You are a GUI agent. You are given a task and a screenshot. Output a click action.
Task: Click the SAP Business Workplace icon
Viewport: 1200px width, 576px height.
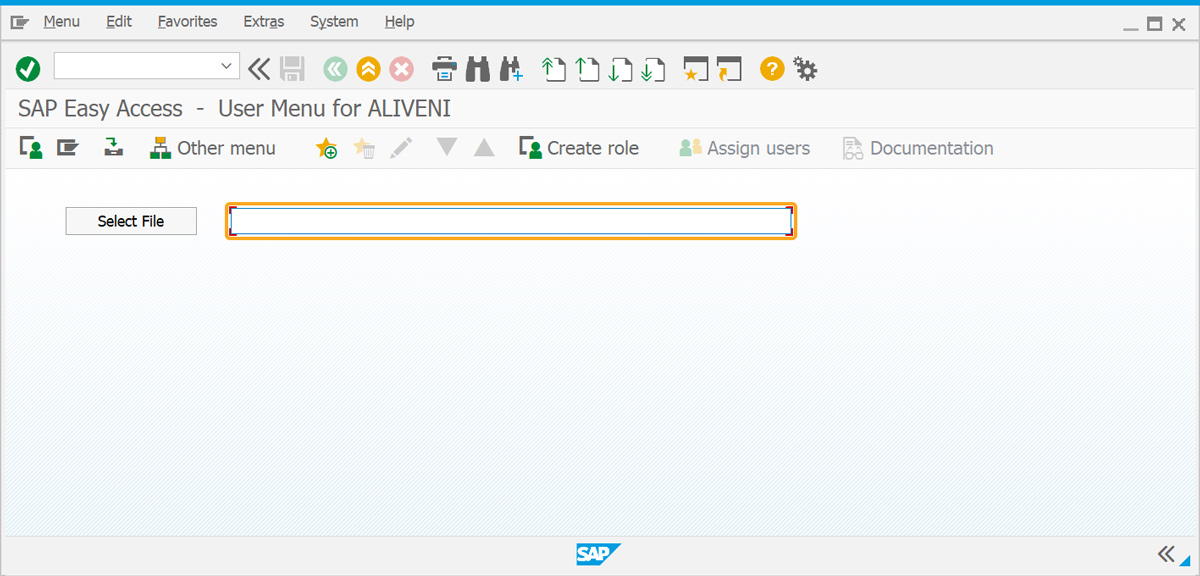(113, 148)
